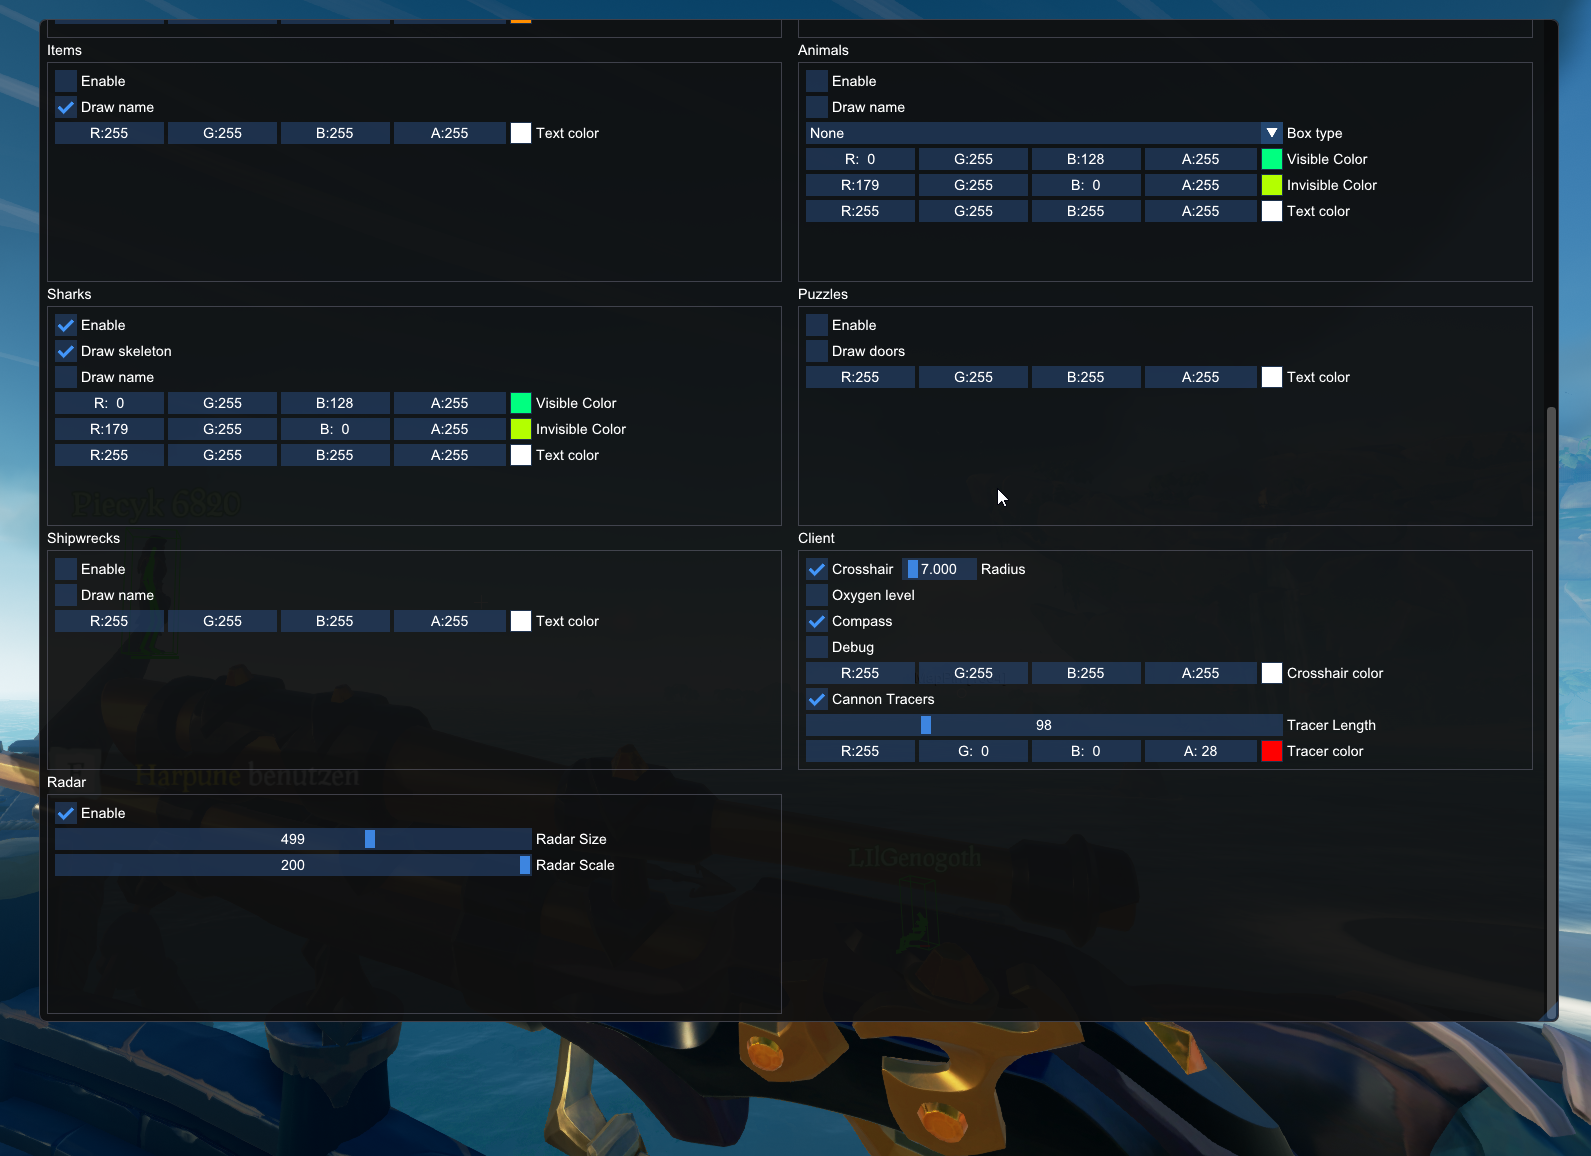The width and height of the screenshot is (1591, 1156).
Task: Disable Cannon Tracers checkbox
Action: pyautogui.click(x=817, y=699)
